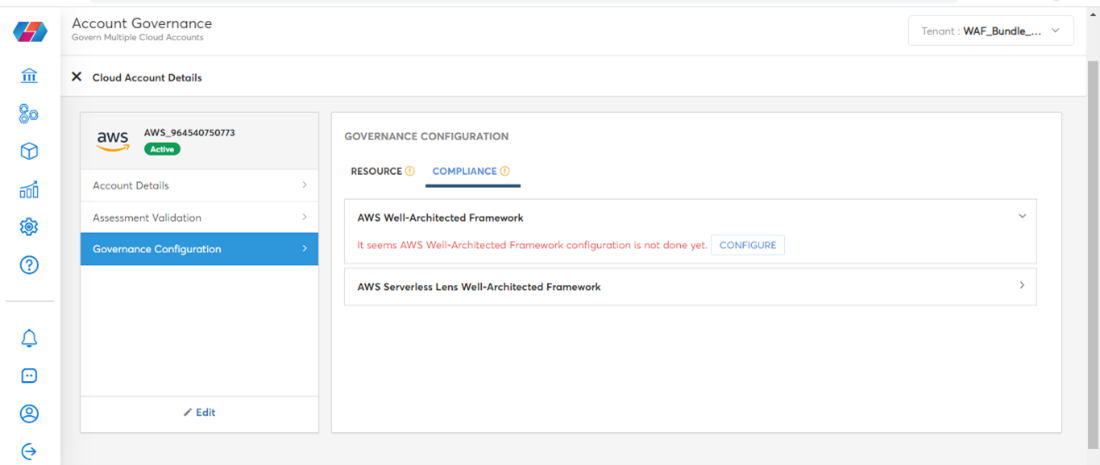Open the gears automation icon in sidebar
The height and width of the screenshot is (465, 1100).
pyautogui.click(x=29, y=114)
